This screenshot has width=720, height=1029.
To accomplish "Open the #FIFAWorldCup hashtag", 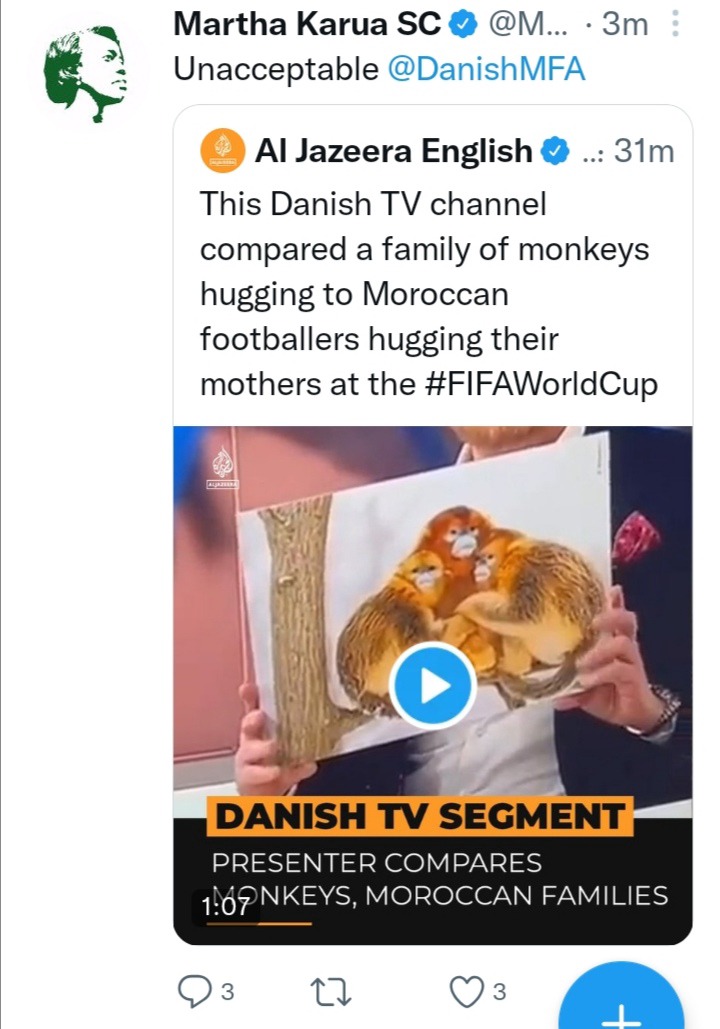I will 548,384.
